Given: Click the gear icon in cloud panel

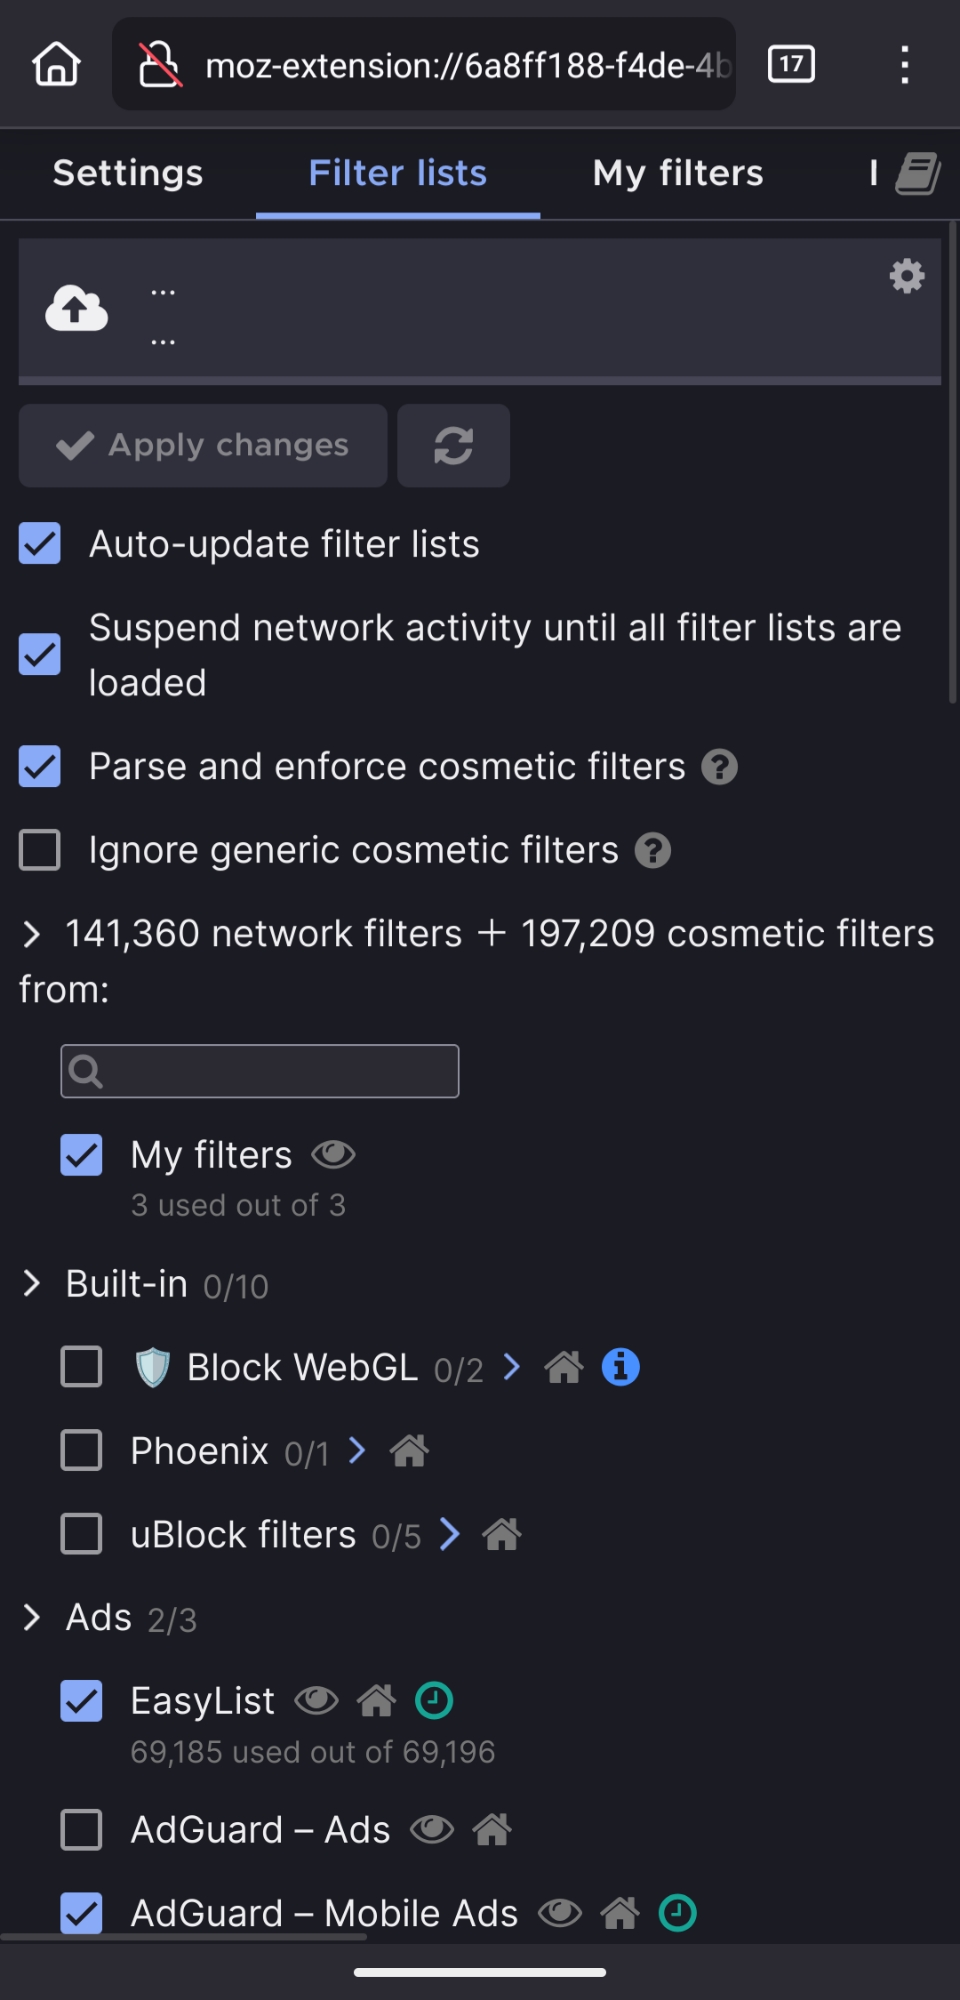Looking at the screenshot, I should (x=907, y=276).
